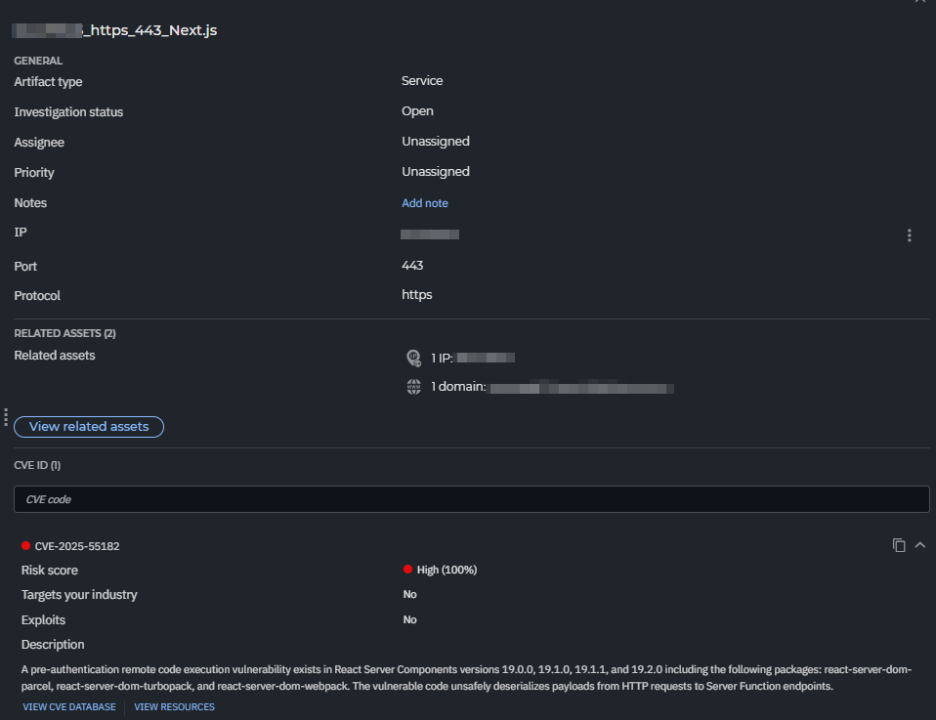Open VIEW RESOURCES
936x720 pixels.
tap(174, 706)
